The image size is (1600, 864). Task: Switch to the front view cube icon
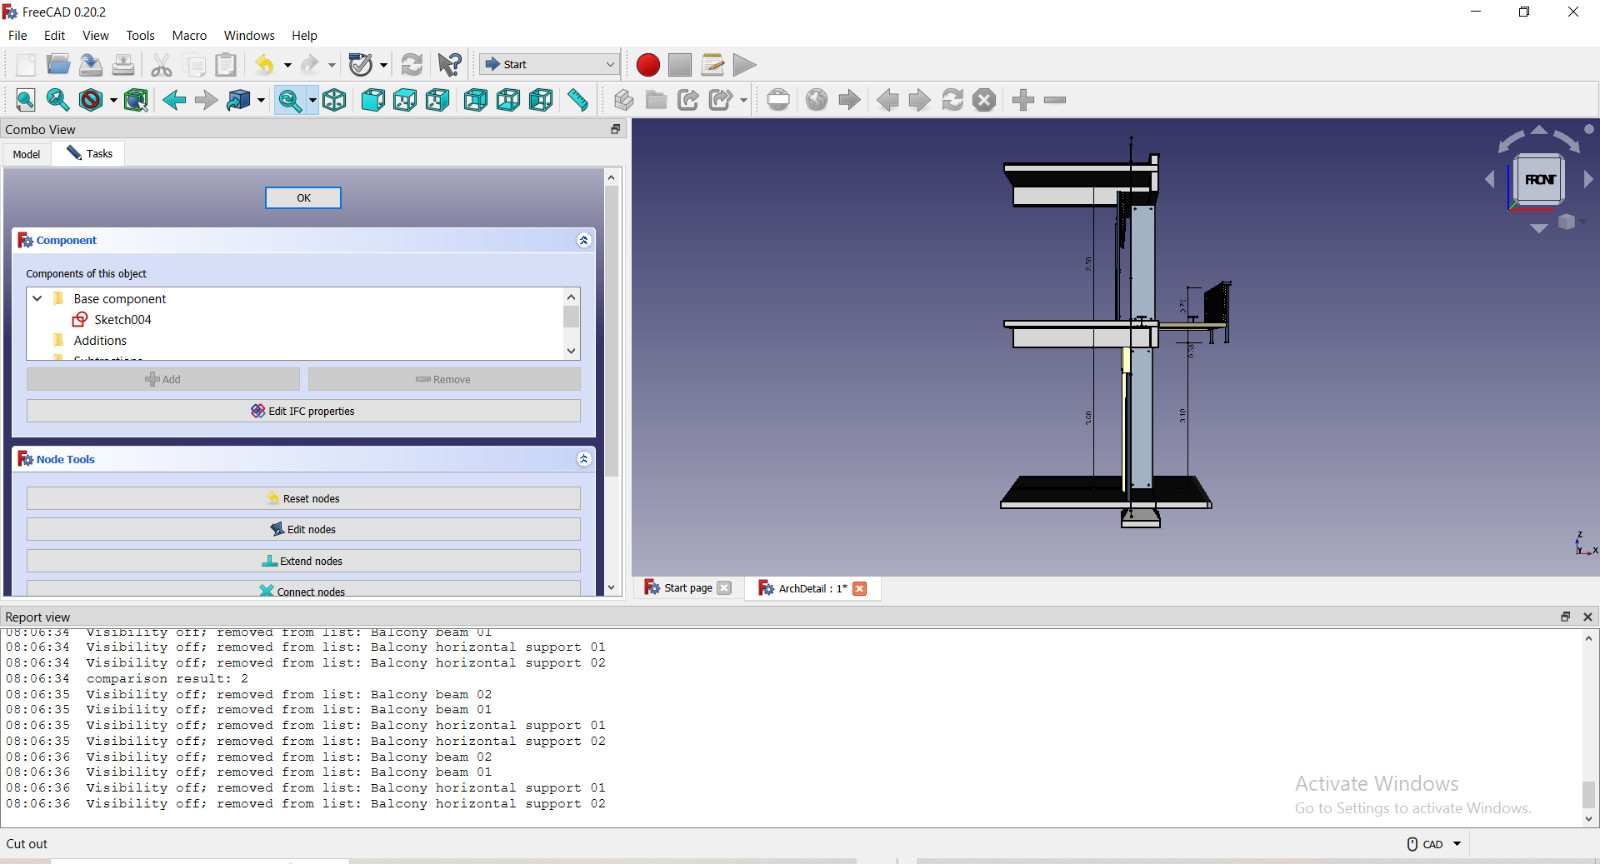coord(373,100)
